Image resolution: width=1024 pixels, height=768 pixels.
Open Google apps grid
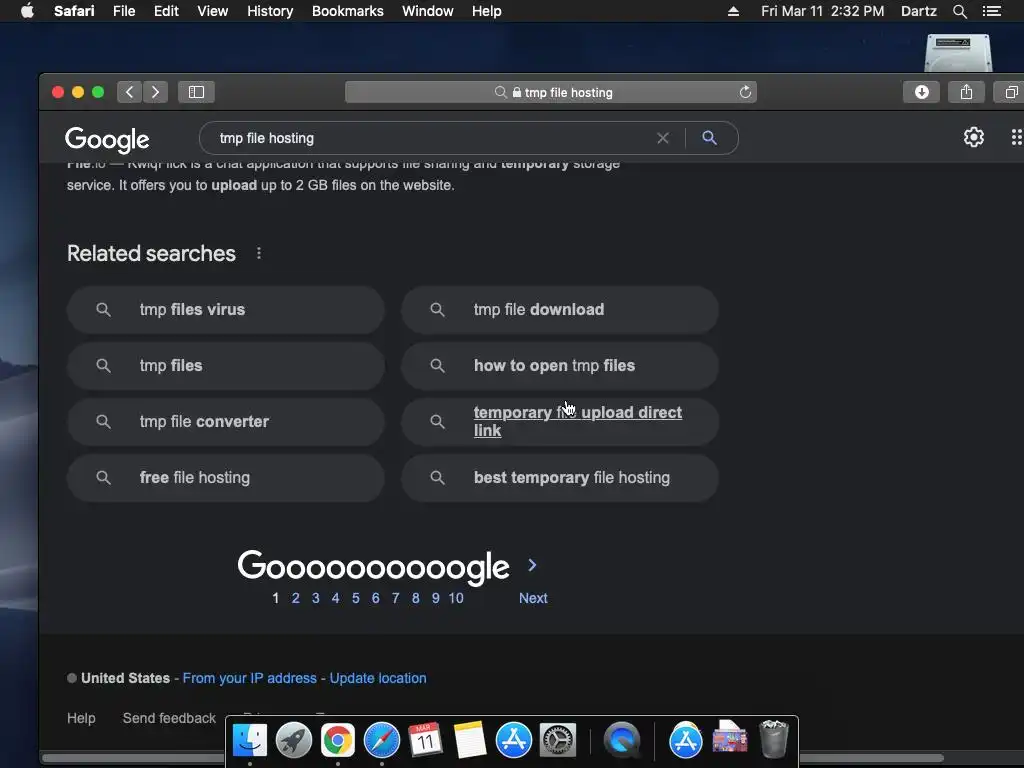[x=1017, y=137]
